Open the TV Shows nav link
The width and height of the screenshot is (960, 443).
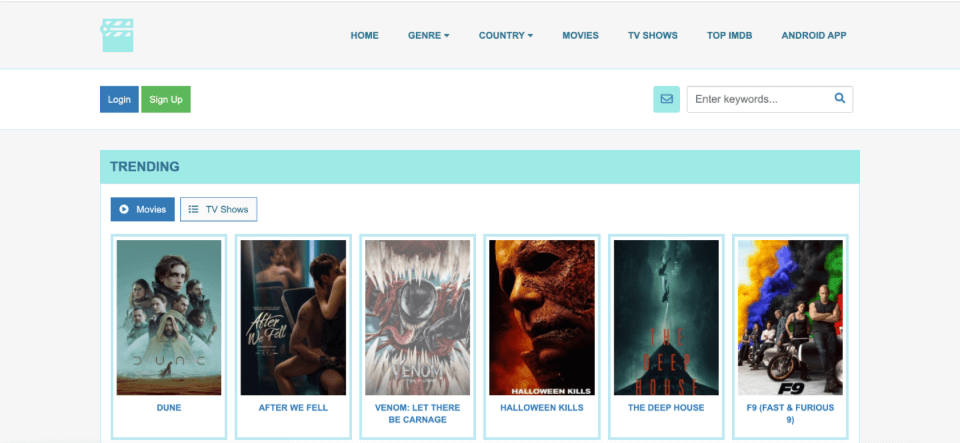[653, 35]
